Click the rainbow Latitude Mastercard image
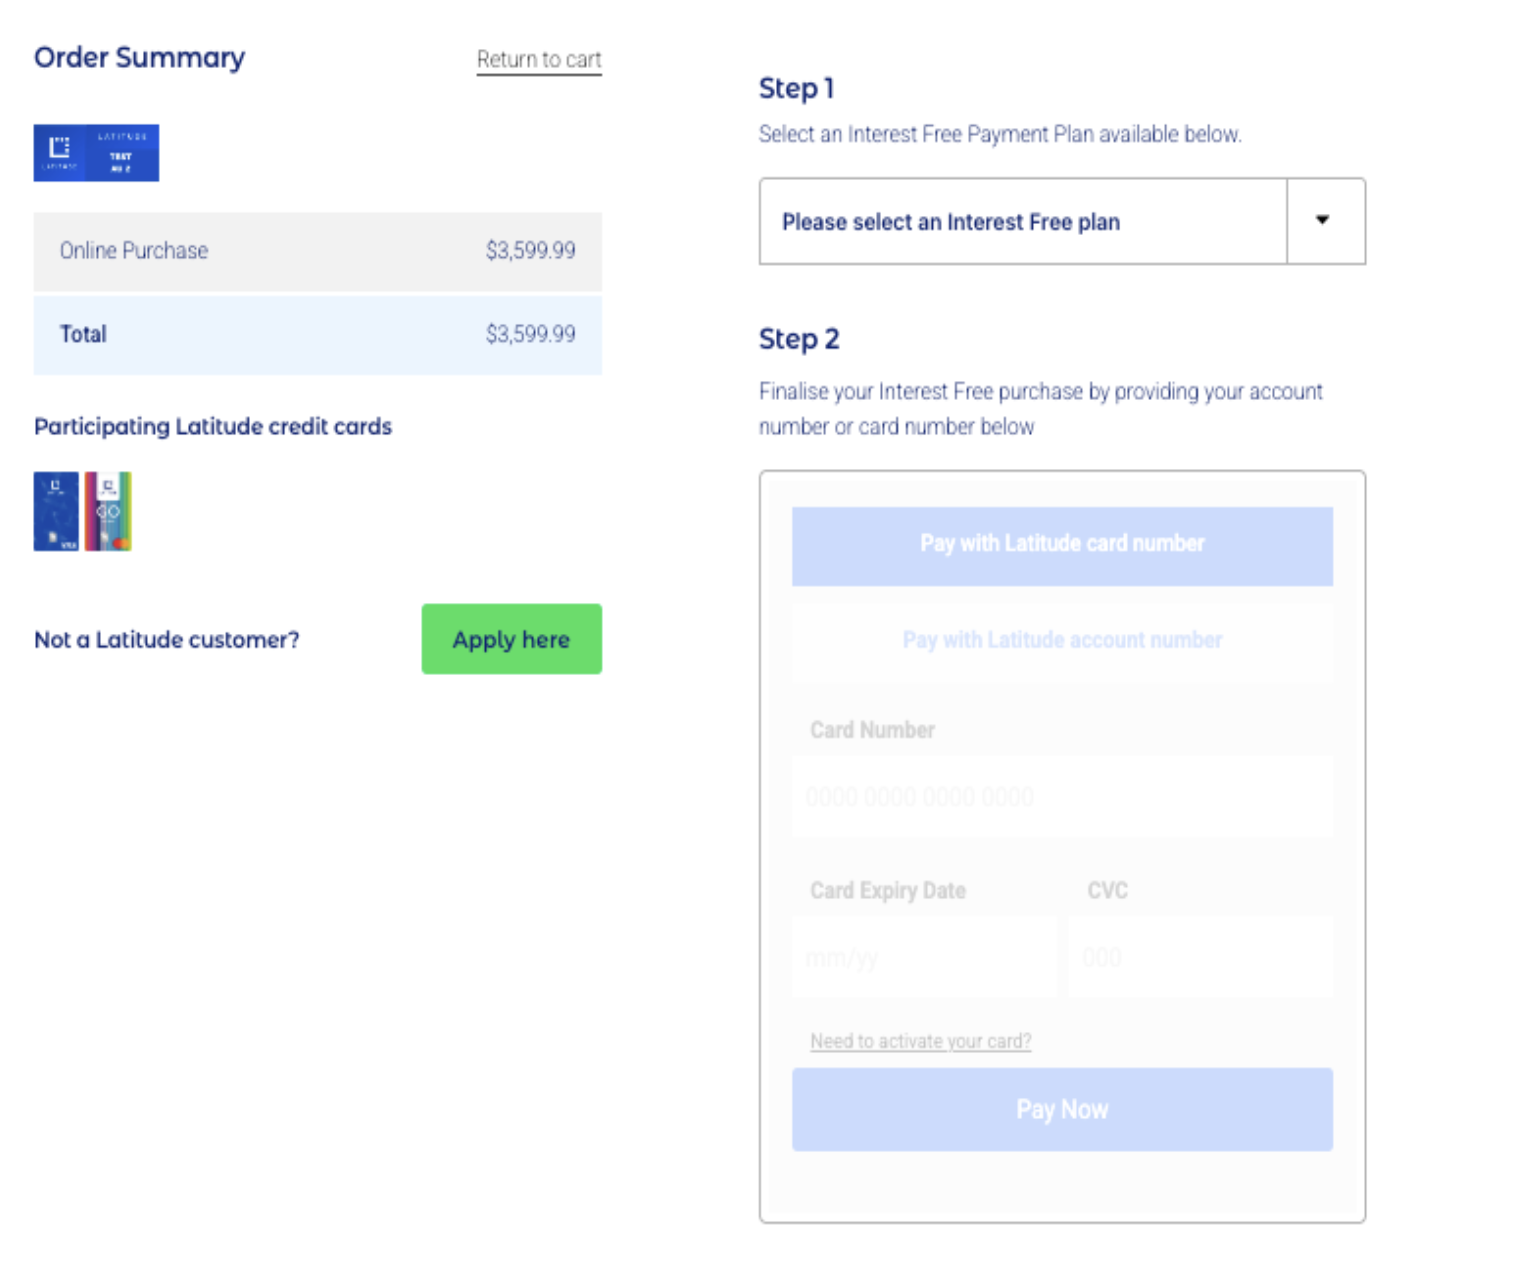Viewport: 1518px width, 1262px height. tap(108, 511)
